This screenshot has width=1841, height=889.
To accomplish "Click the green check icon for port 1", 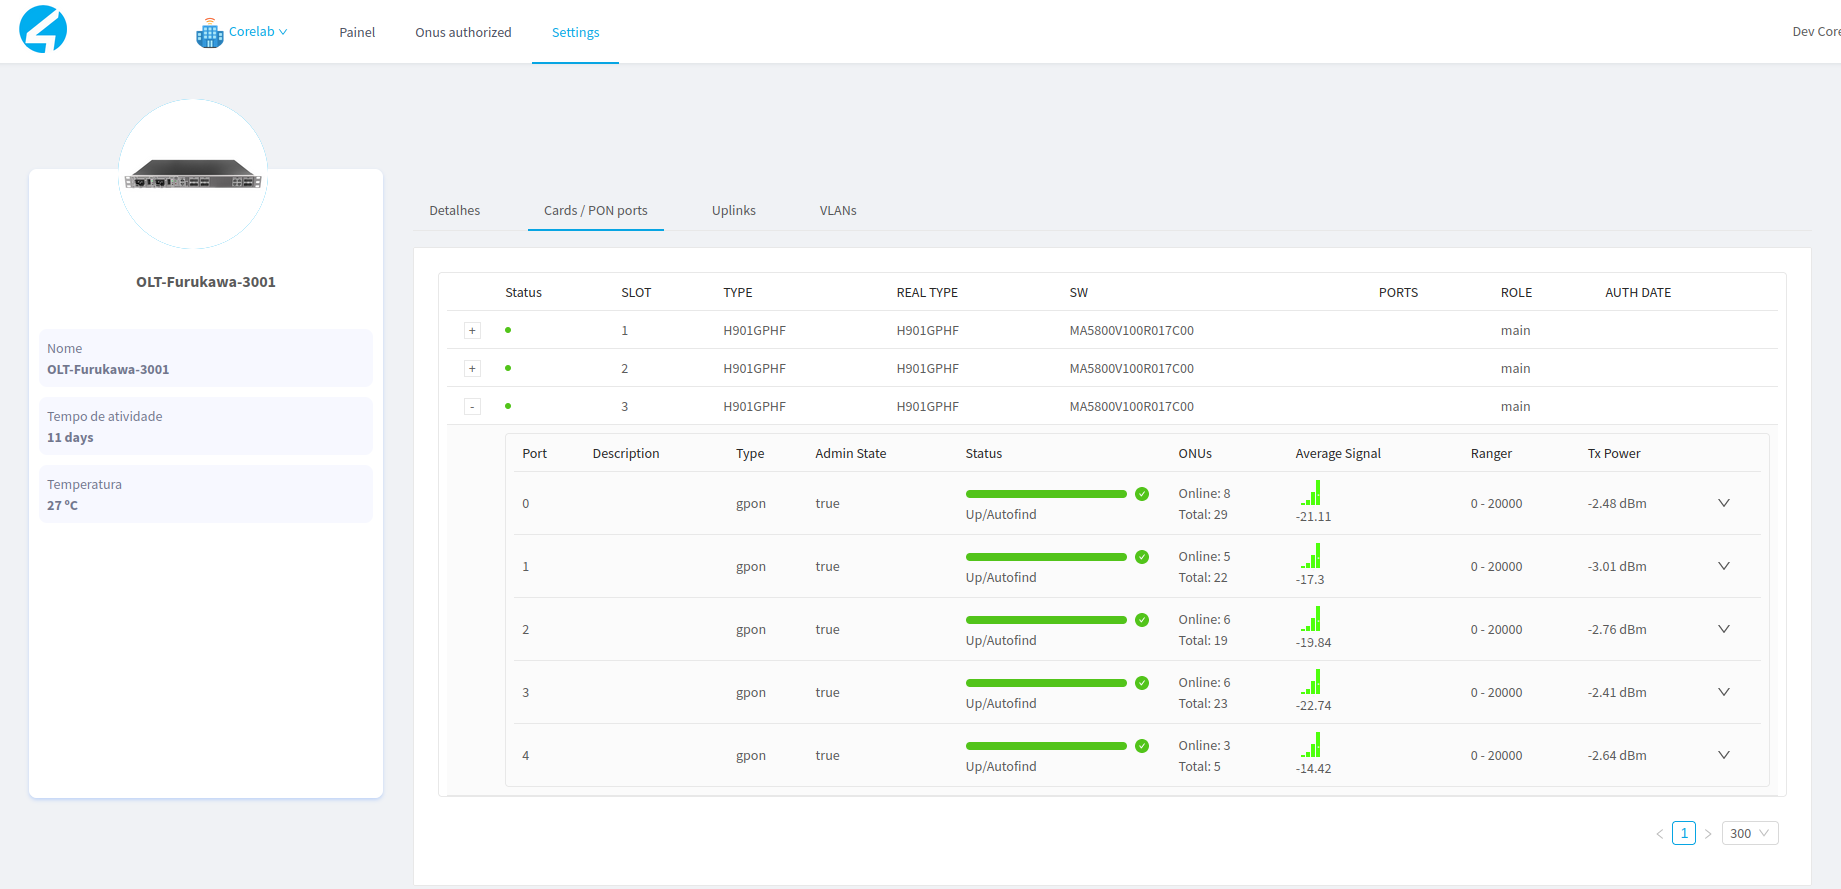I will [x=1142, y=557].
